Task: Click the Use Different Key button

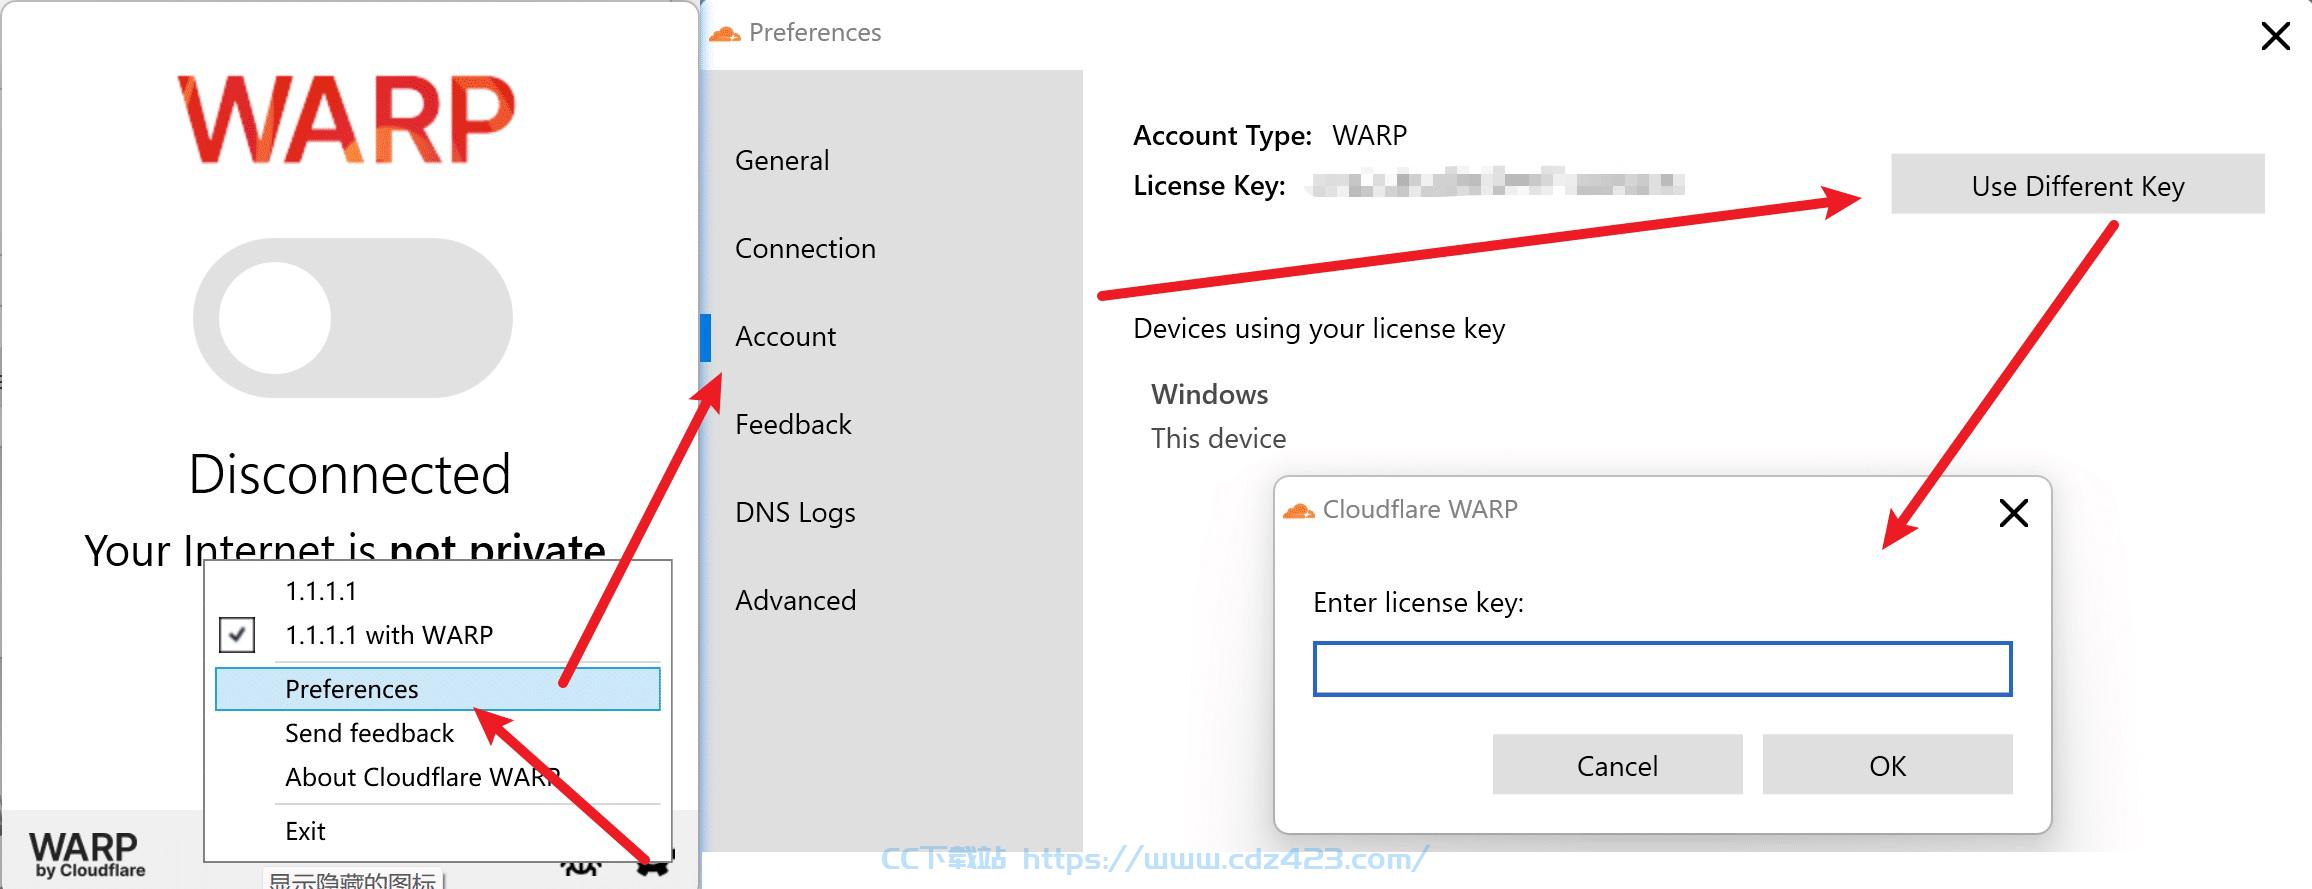Action: point(2078,184)
